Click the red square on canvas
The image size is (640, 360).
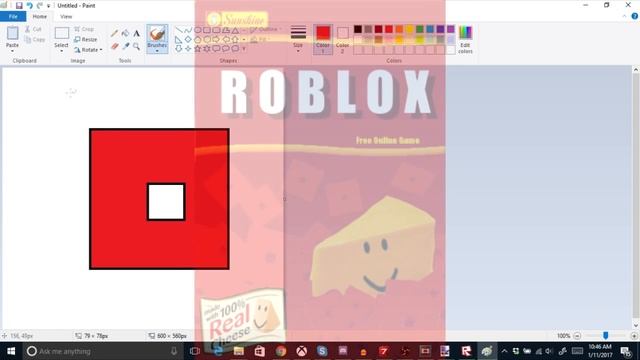(159, 199)
